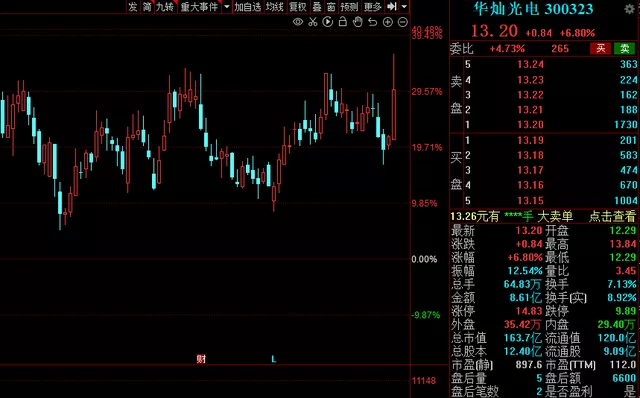This screenshot has width=640, height=398.
Task: Toggle the 九转 indicator
Action: (165, 7)
